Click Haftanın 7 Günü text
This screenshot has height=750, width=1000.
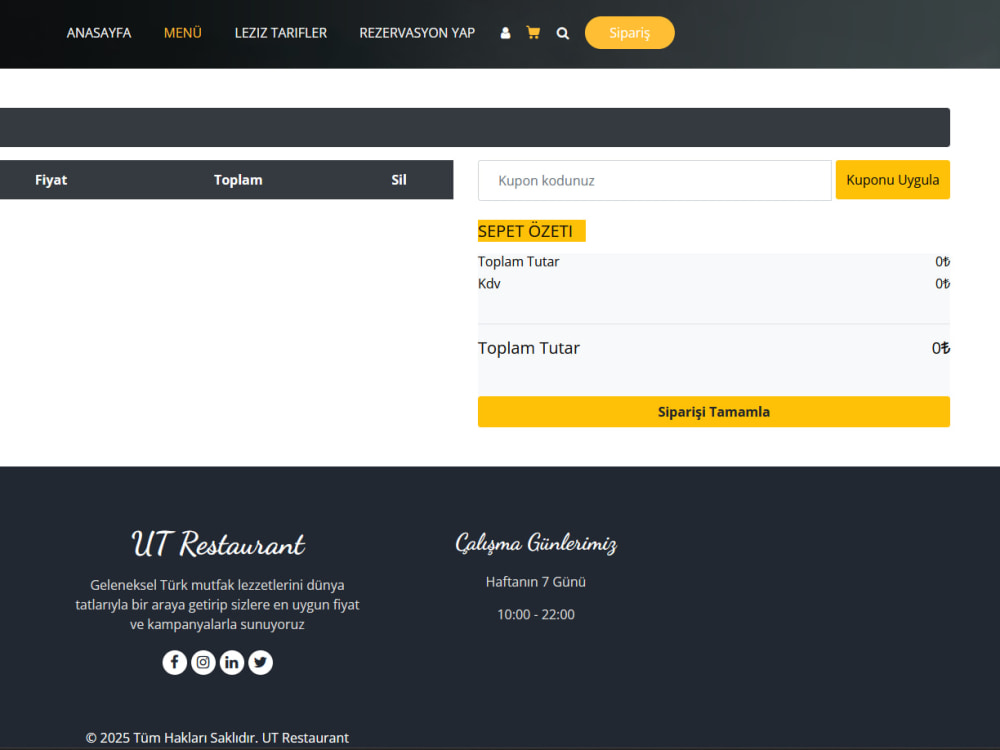tap(536, 582)
